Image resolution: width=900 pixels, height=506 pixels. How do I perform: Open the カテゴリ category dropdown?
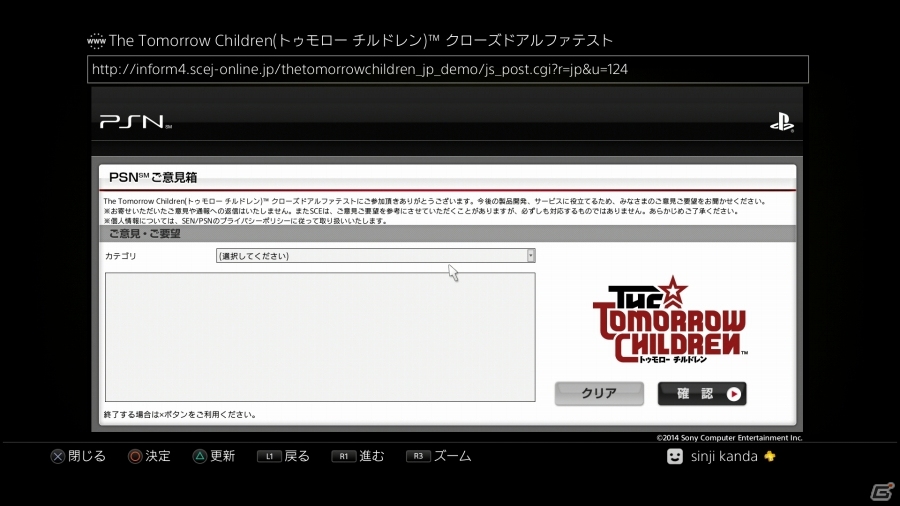click(x=375, y=256)
